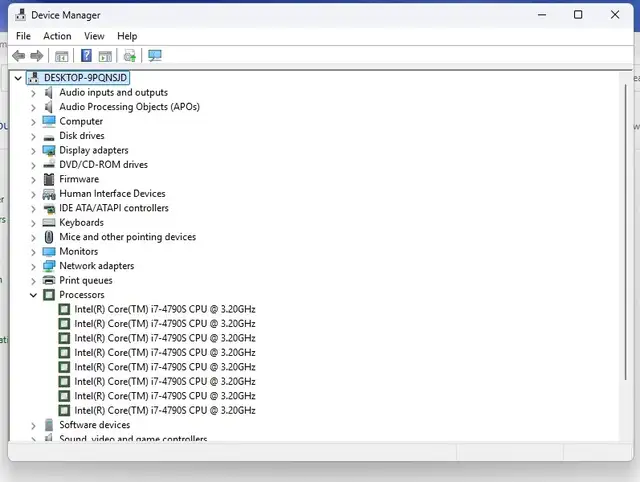Click the speaker icon for Audio inputs and outputs

(x=49, y=93)
